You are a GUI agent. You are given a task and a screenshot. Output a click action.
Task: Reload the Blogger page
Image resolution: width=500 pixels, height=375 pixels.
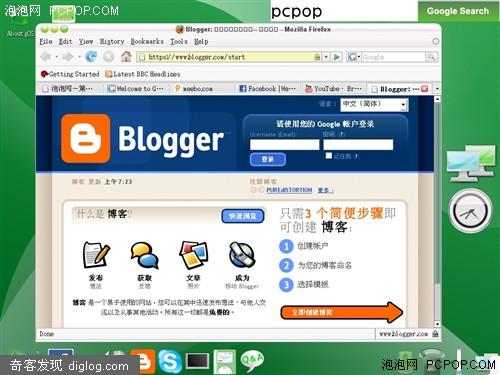pyautogui.click(x=91, y=57)
